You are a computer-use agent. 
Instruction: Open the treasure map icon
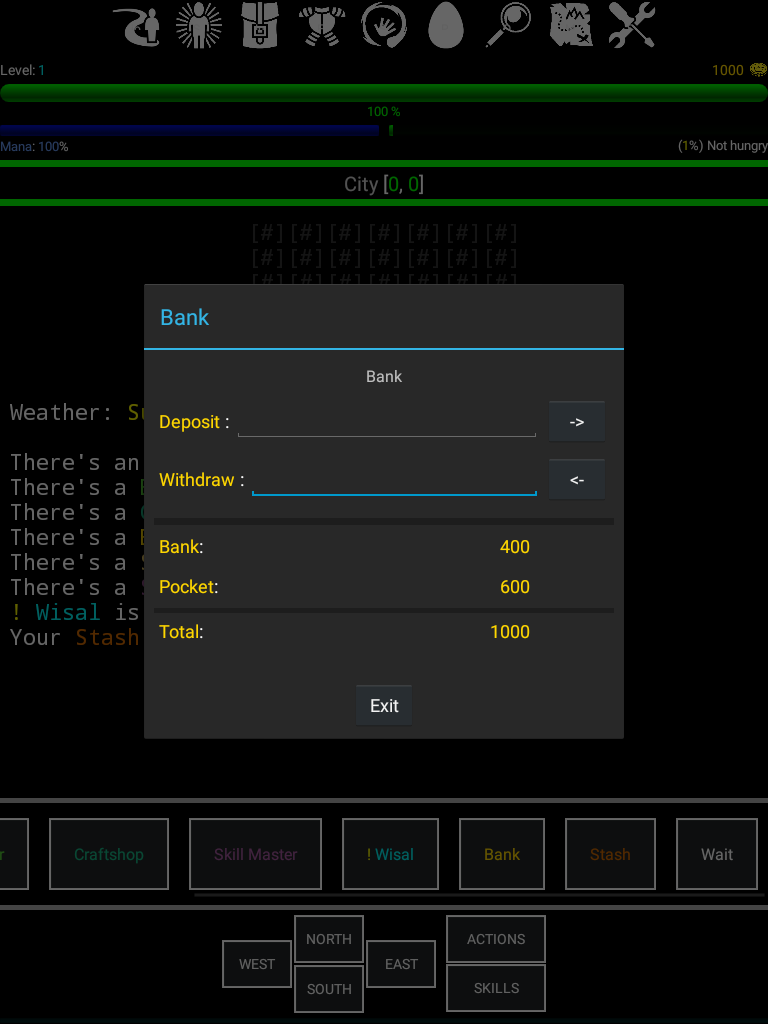tap(570, 25)
